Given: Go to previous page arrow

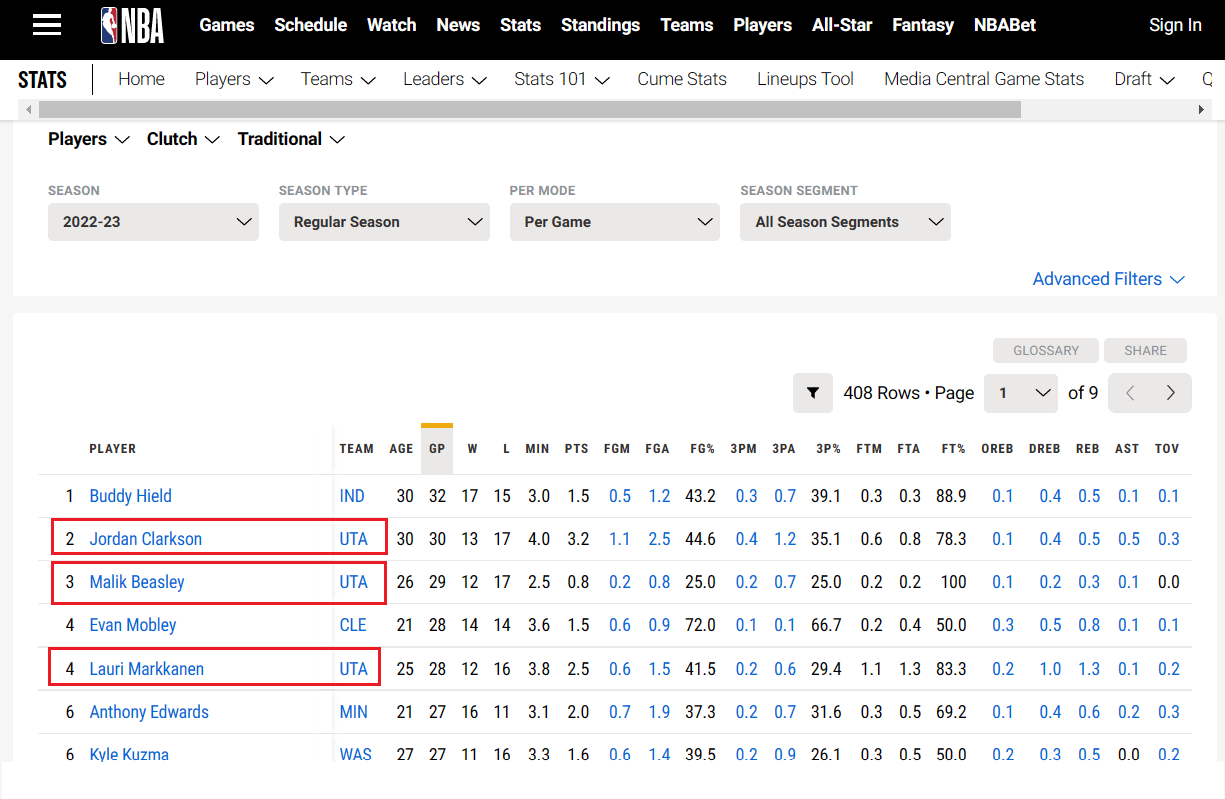Looking at the screenshot, I should pyautogui.click(x=1130, y=393).
